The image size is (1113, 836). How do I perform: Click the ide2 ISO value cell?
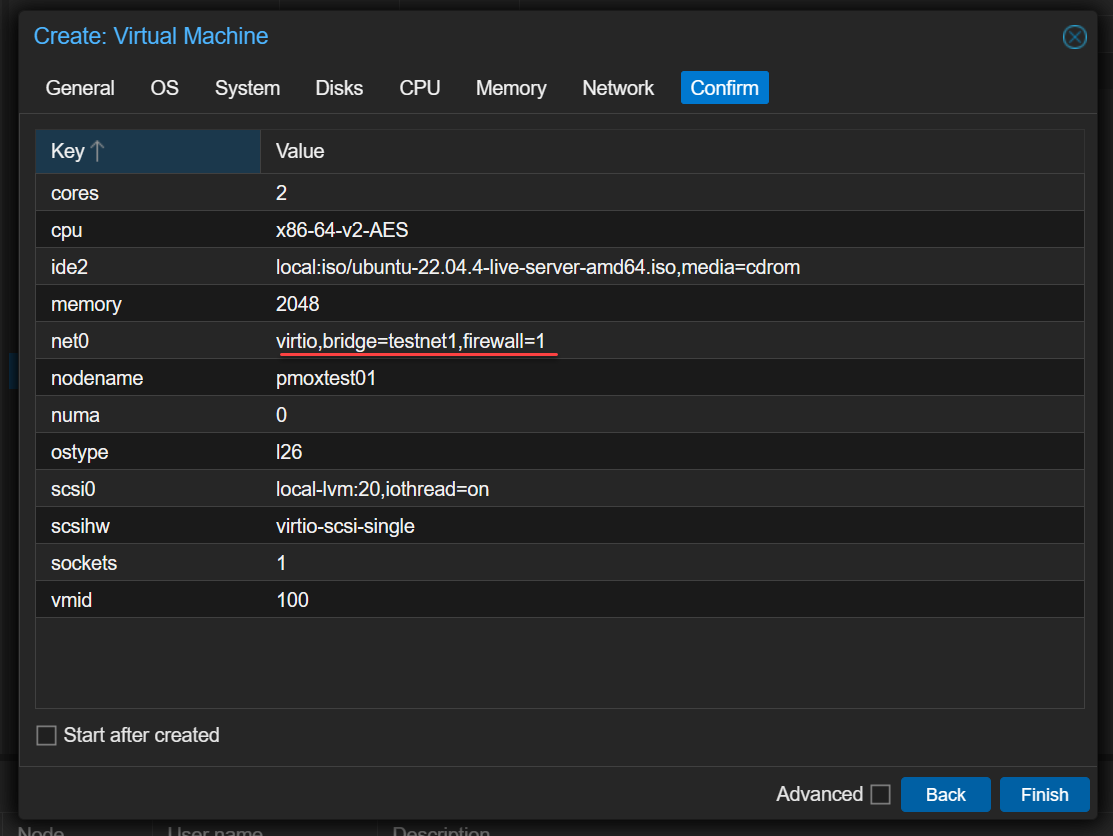(x=538, y=268)
